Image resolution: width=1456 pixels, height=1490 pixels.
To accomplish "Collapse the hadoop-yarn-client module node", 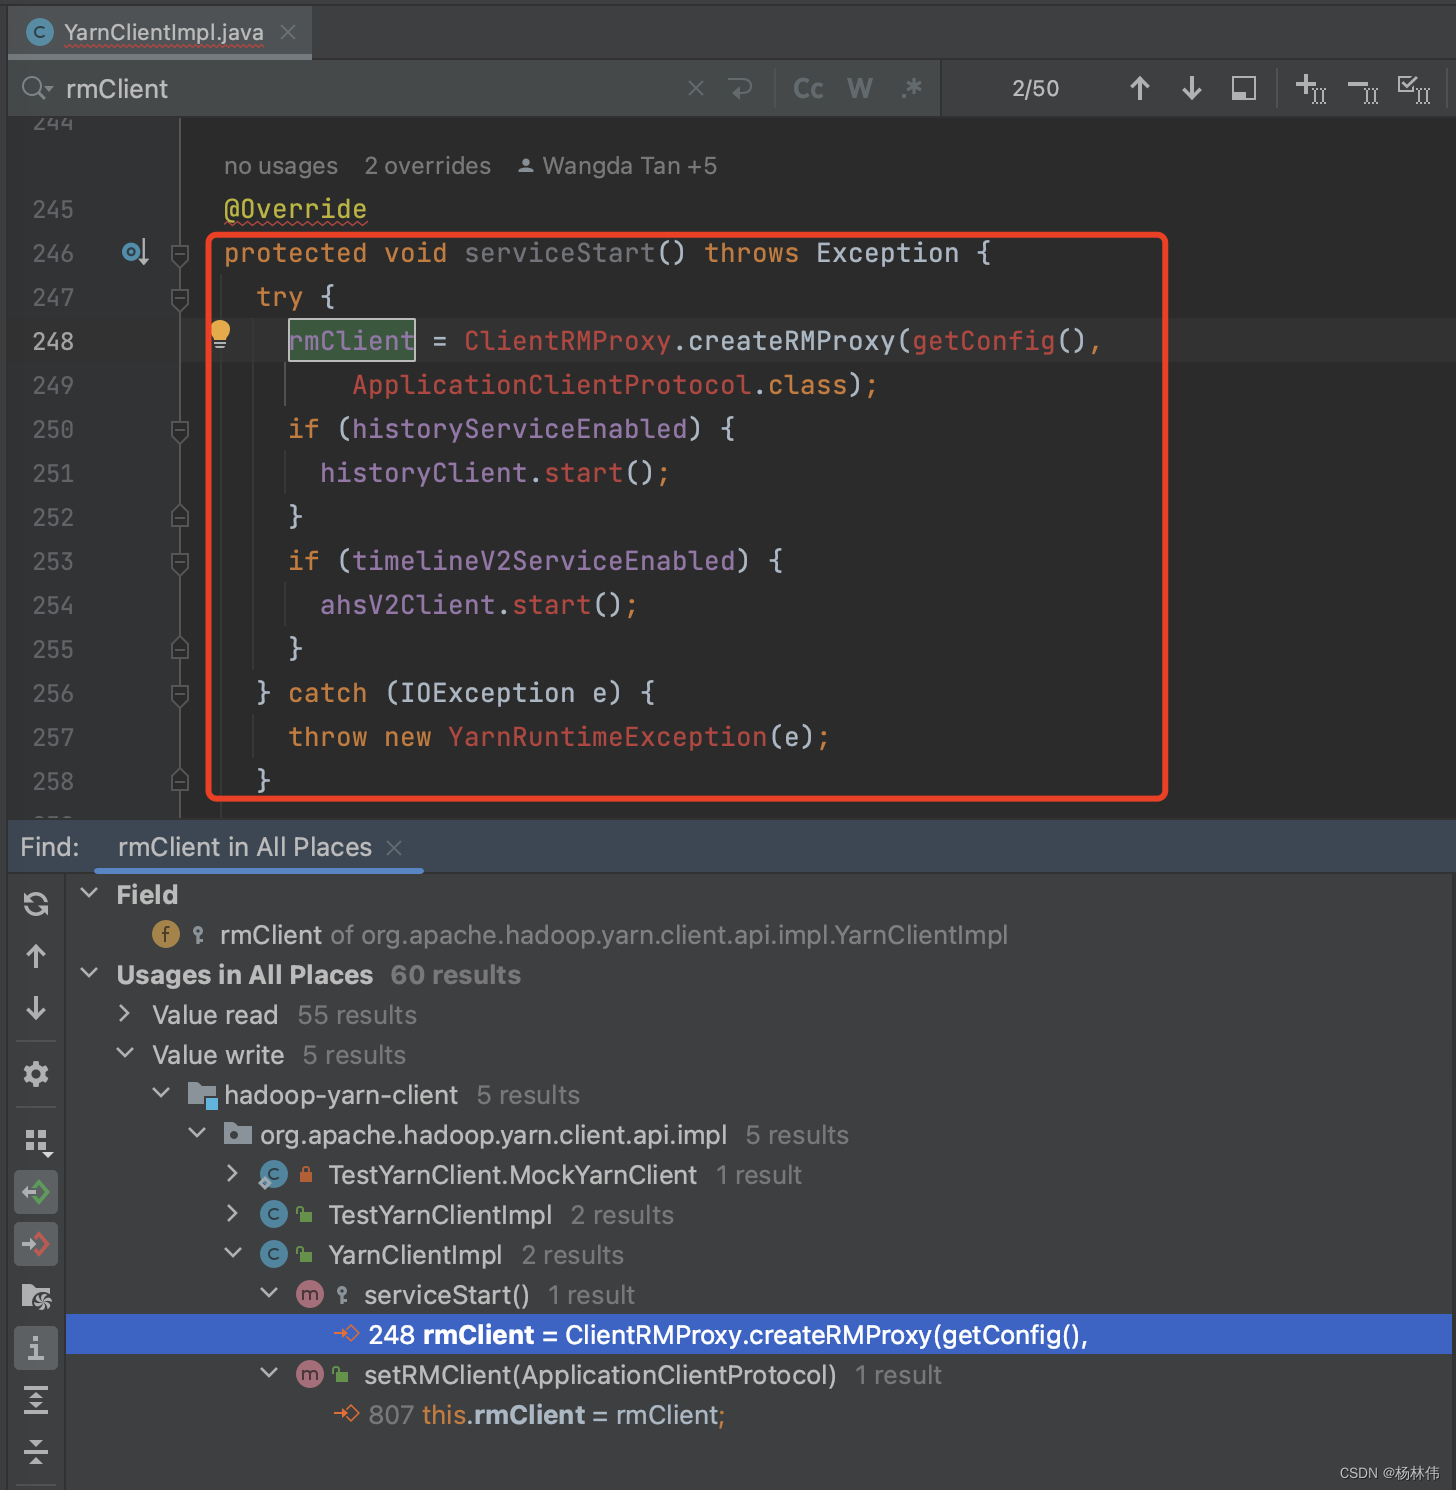I will [161, 1093].
